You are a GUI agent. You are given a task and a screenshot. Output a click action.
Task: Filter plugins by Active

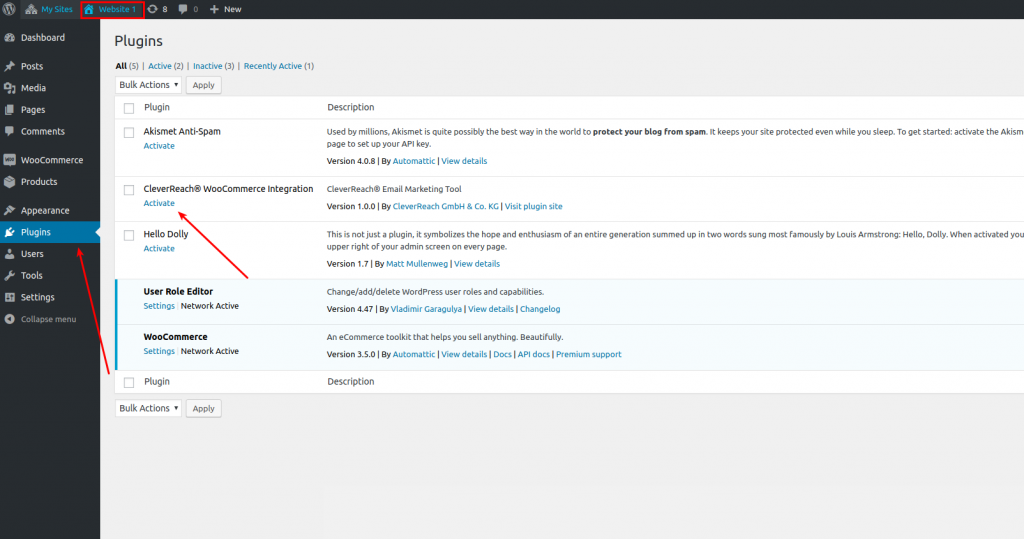click(x=159, y=66)
